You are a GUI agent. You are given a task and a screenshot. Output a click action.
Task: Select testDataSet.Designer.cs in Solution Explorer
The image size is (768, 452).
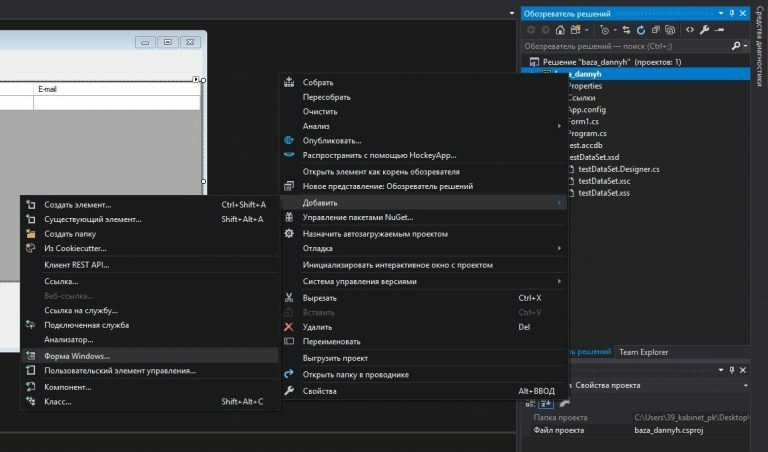click(x=618, y=169)
